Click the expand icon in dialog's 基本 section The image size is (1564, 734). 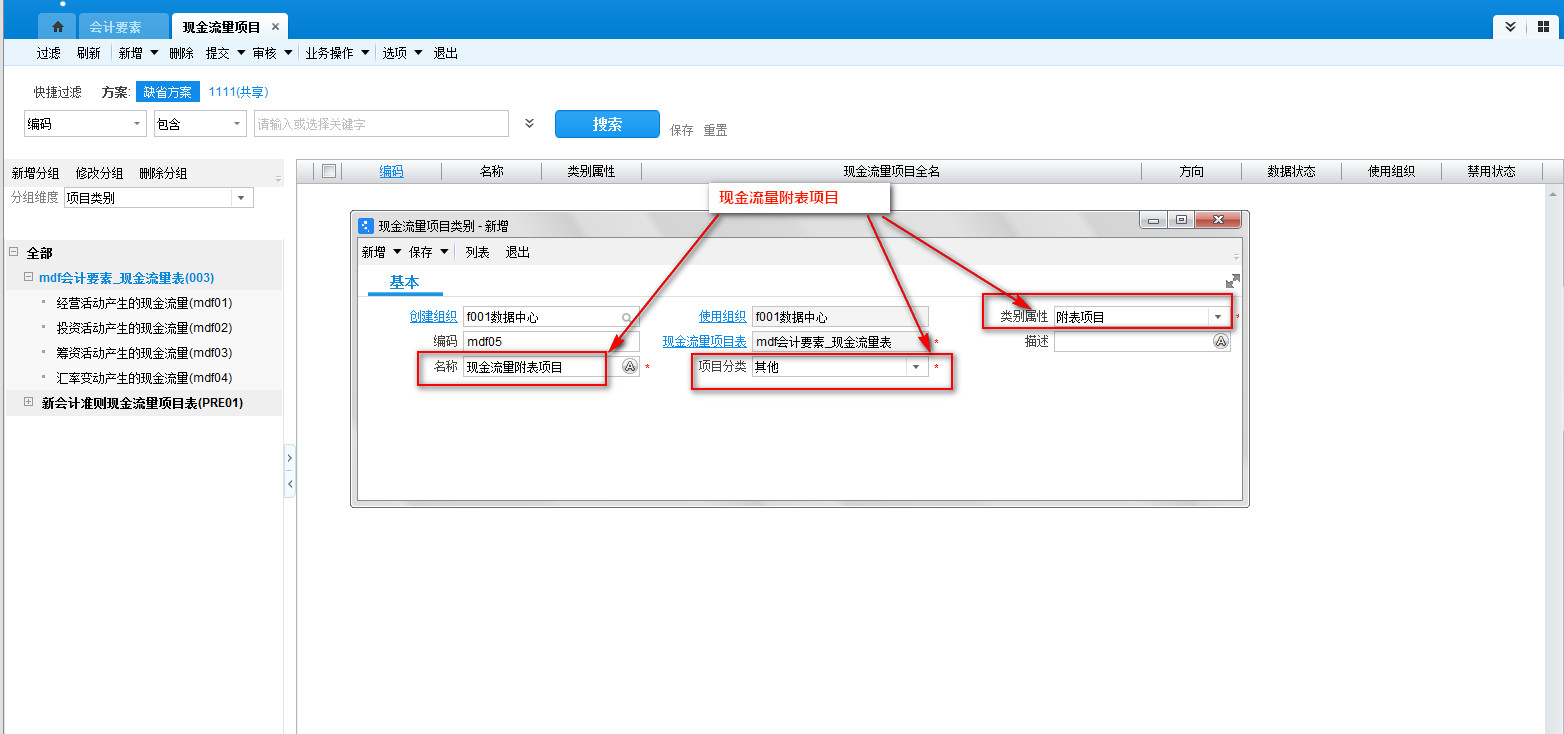(1233, 282)
